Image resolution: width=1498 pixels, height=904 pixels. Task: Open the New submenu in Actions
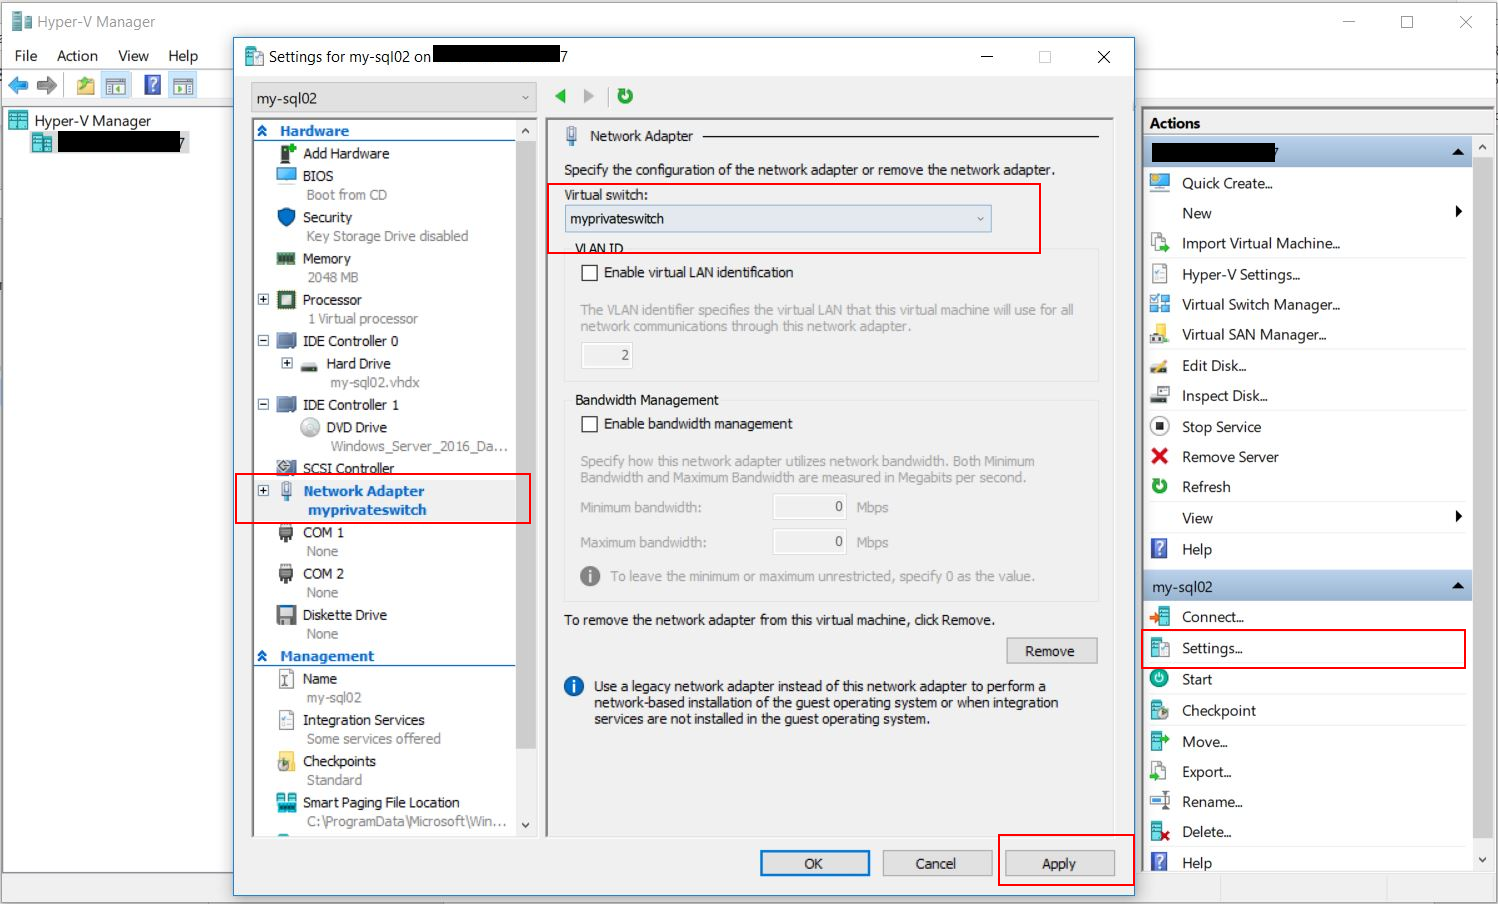(x=1308, y=213)
